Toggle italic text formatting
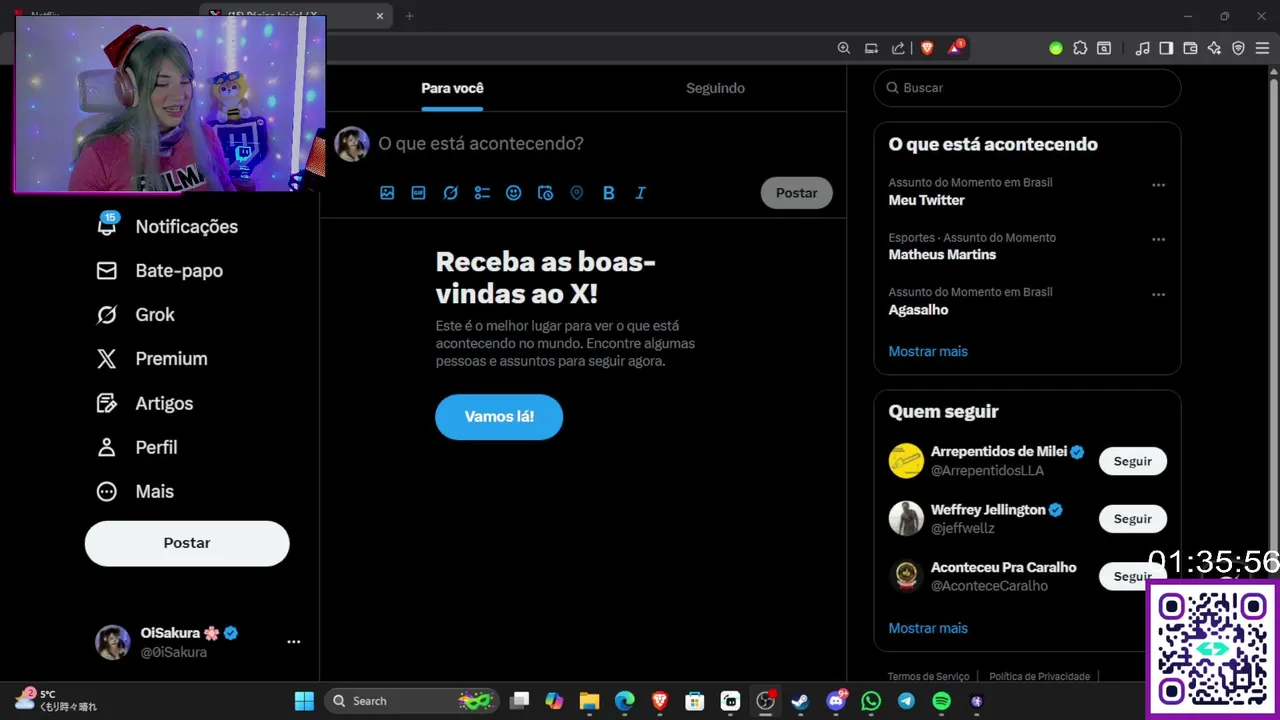This screenshot has width=1280, height=720. point(640,193)
